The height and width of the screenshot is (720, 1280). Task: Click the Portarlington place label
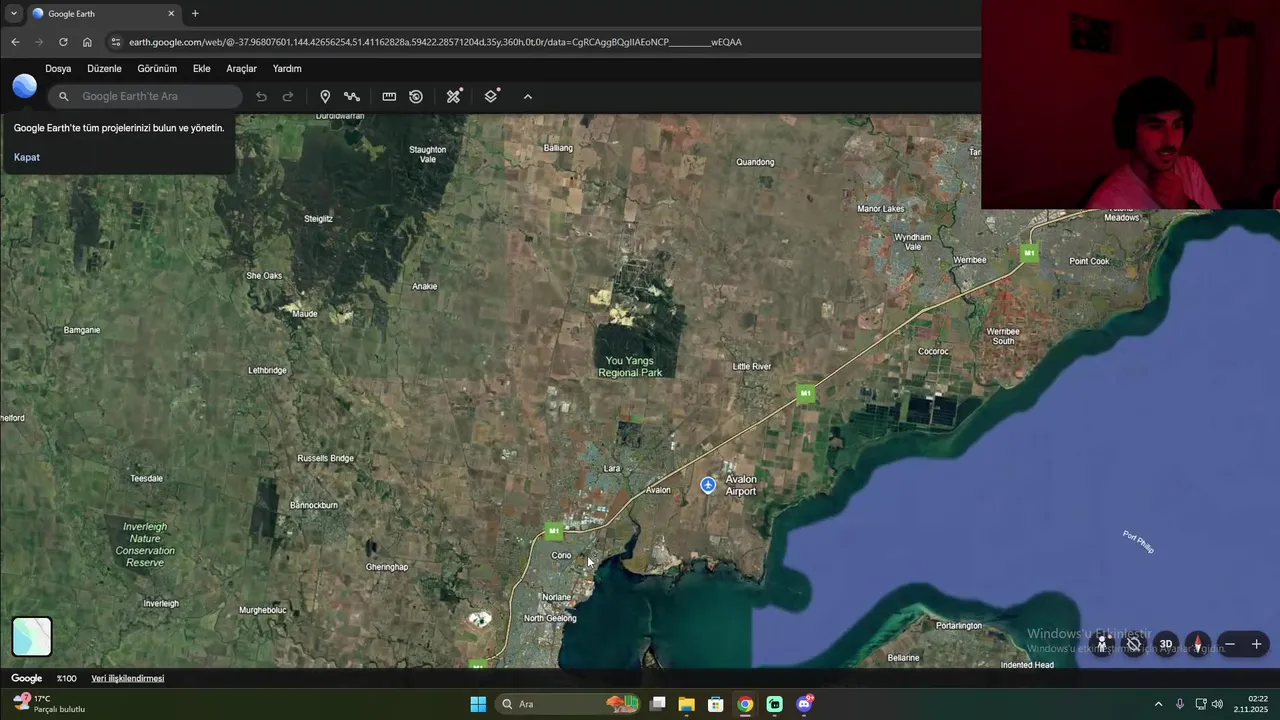tap(959, 626)
